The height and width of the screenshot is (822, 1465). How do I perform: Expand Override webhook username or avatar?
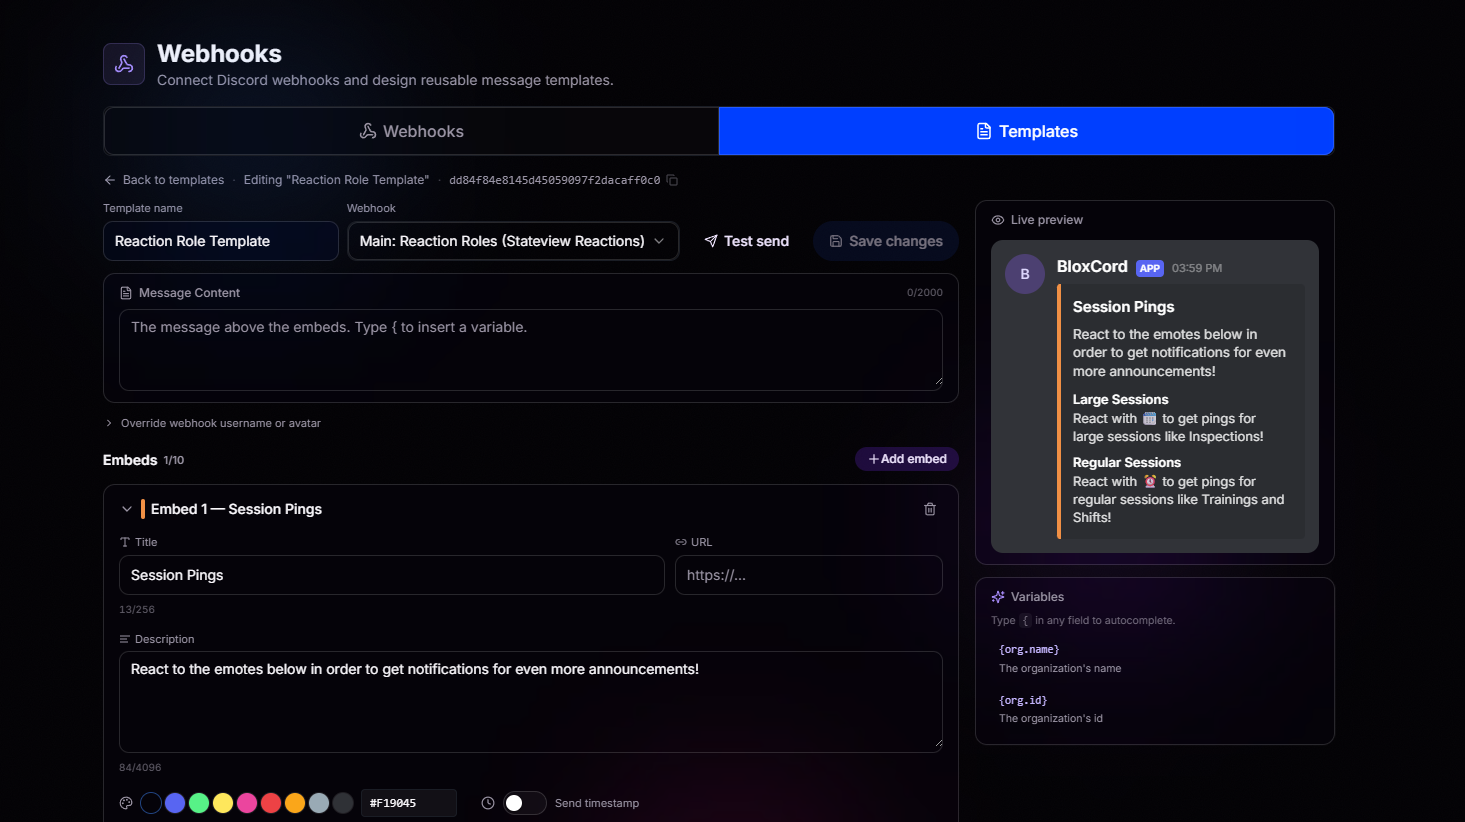[x=212, y=423]
